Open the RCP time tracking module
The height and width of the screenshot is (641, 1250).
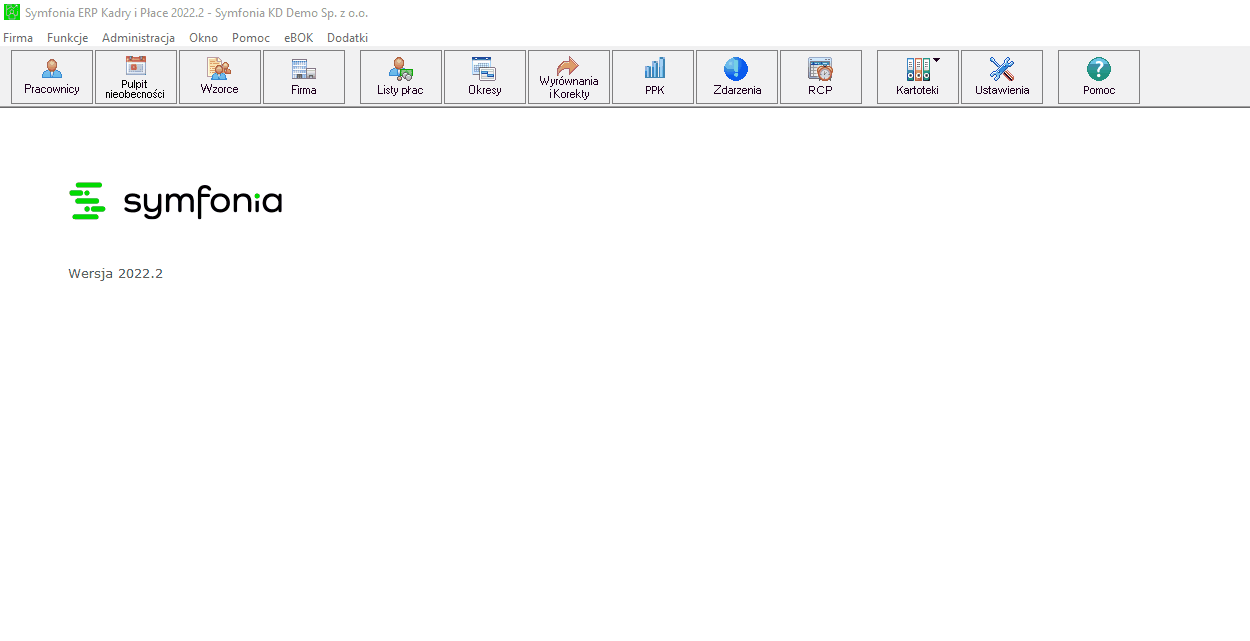pos(821,77)
